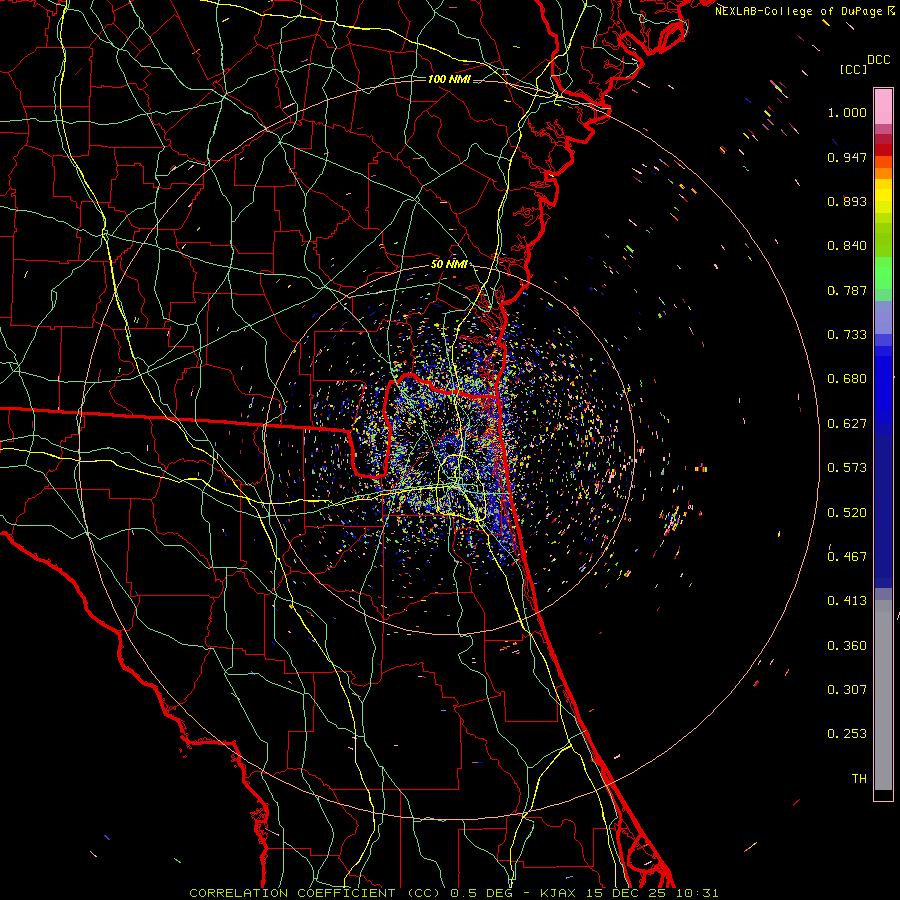Image resolution: width=900 pixels, height=900 pixels.
Task: Click the 50 NMI range ring label
Action: (x=449, y=265)
